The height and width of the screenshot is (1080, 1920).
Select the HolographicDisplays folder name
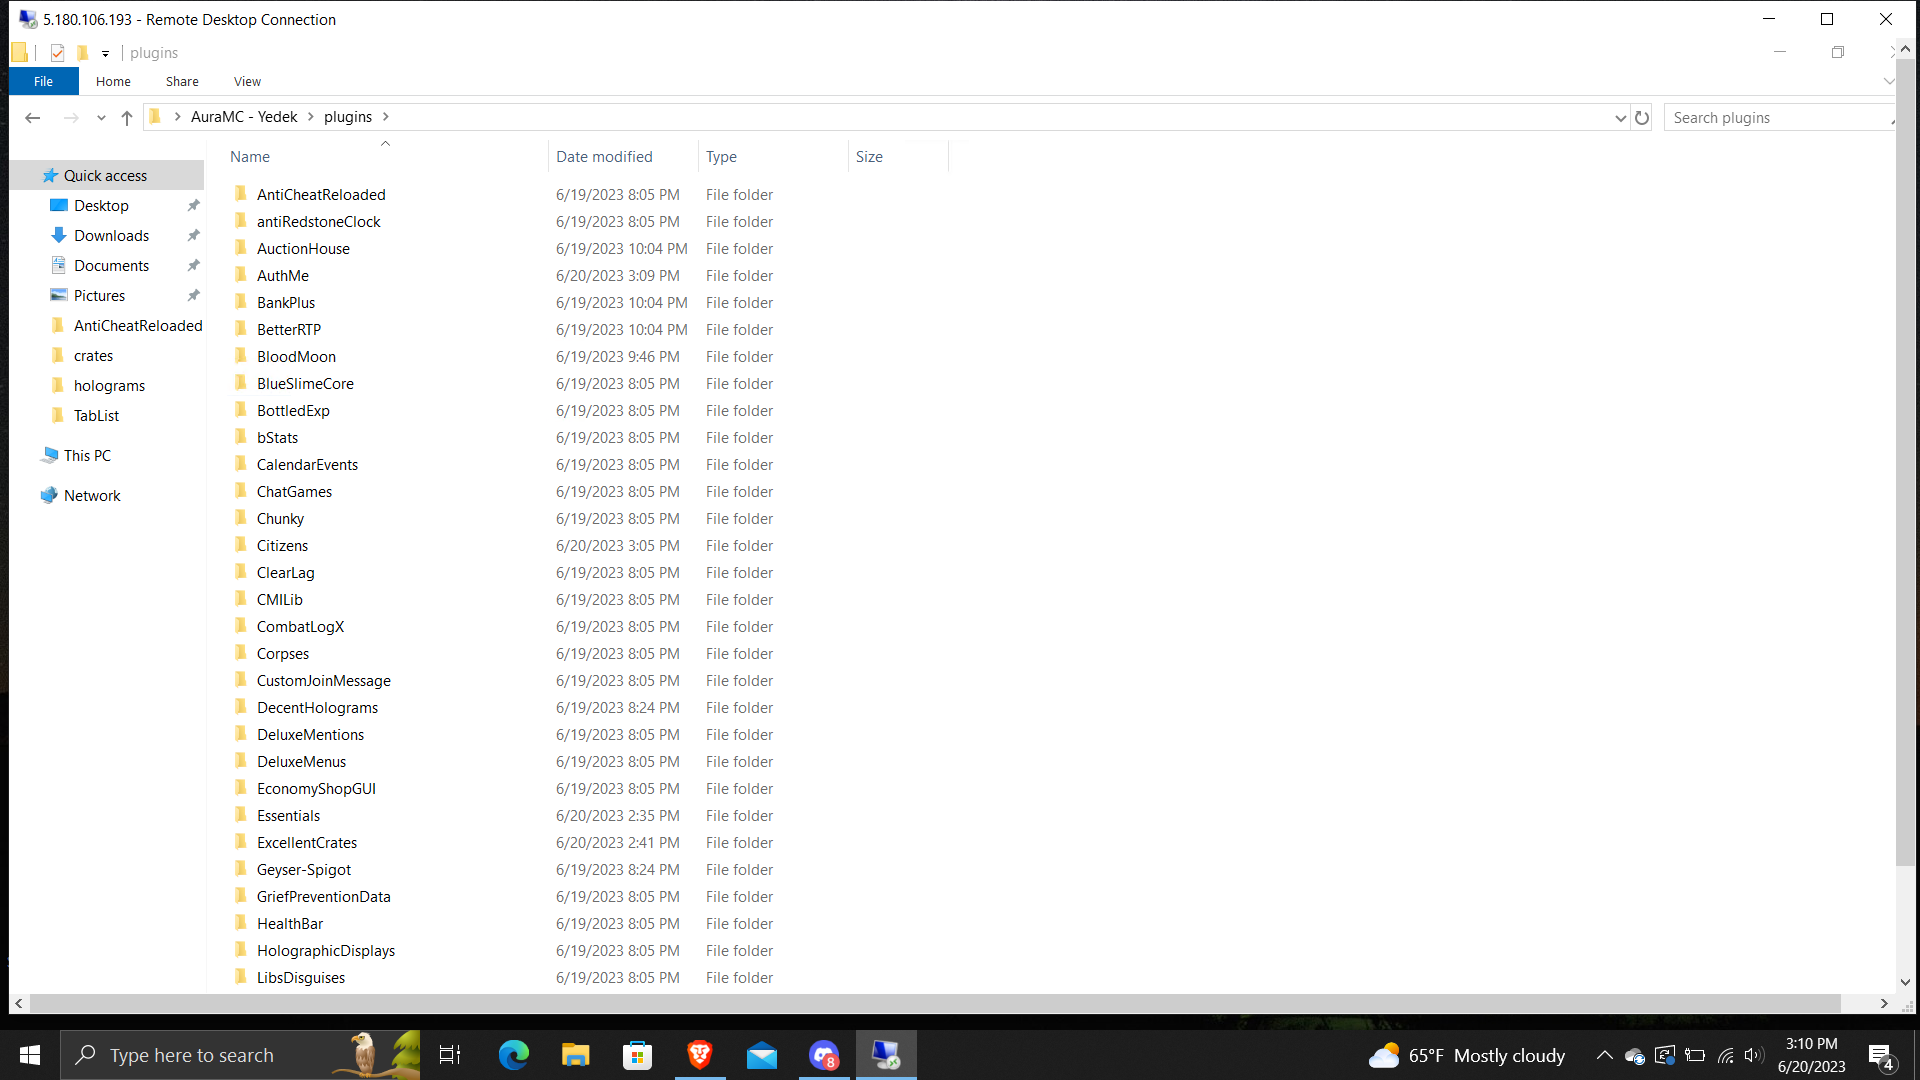coord(325,951)
